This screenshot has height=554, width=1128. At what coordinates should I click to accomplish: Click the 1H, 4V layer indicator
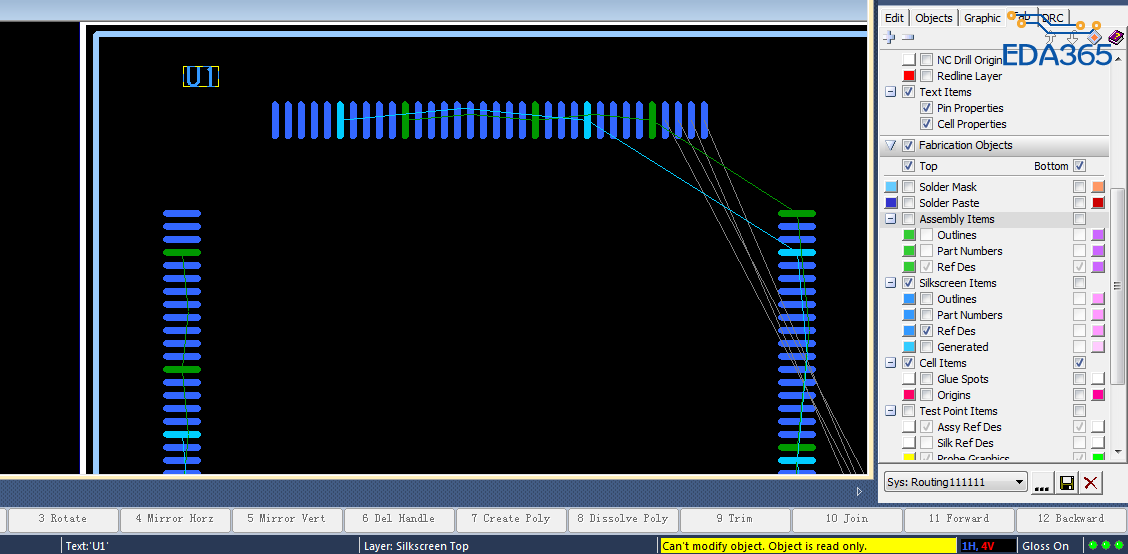tap(988, 546)
